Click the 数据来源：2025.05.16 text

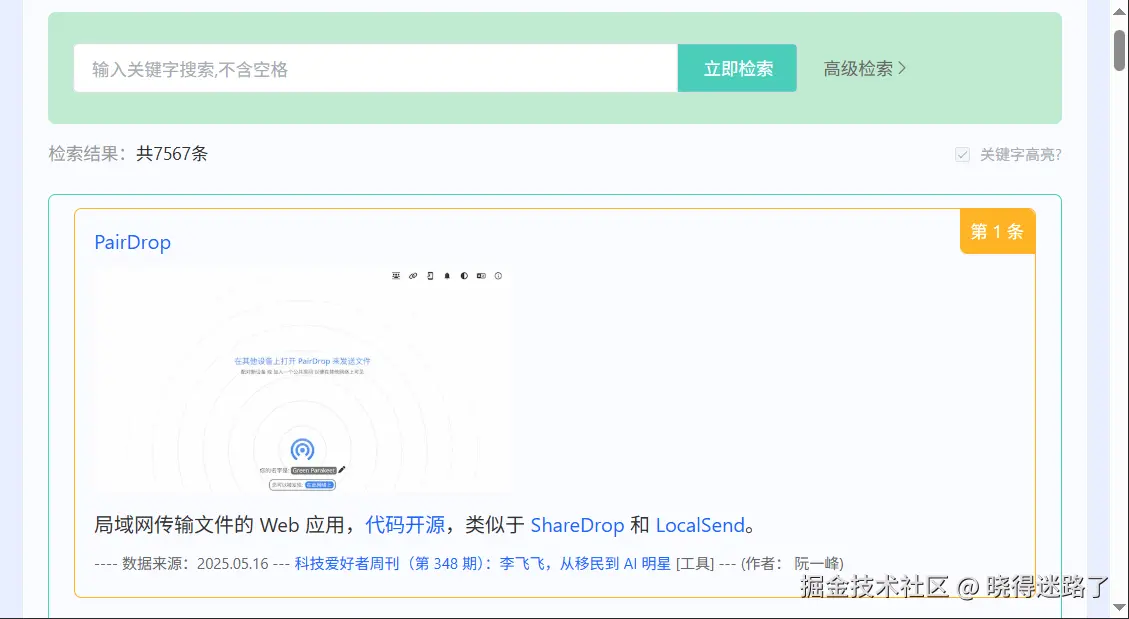(x=194, y=564)
